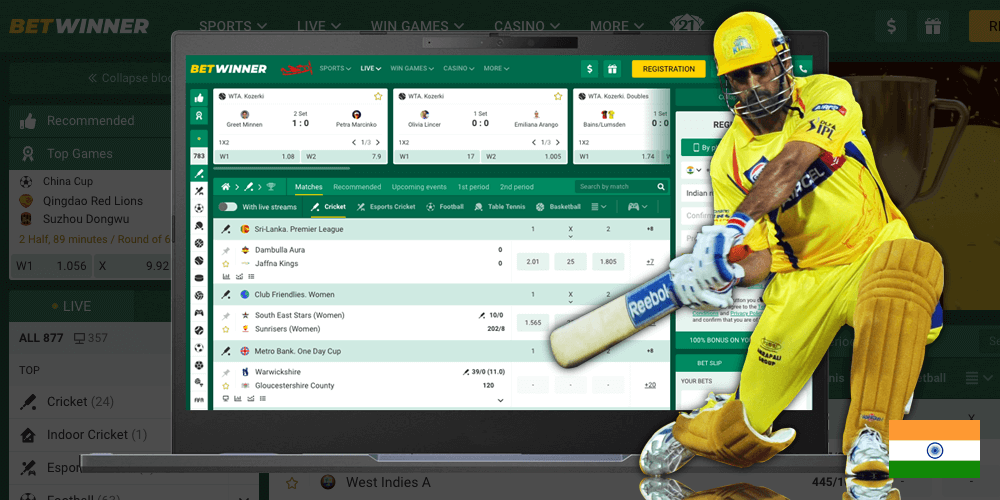Switch to the Matches tab
The width and height of the screenshot is (1000, 500).
point(309,187)
